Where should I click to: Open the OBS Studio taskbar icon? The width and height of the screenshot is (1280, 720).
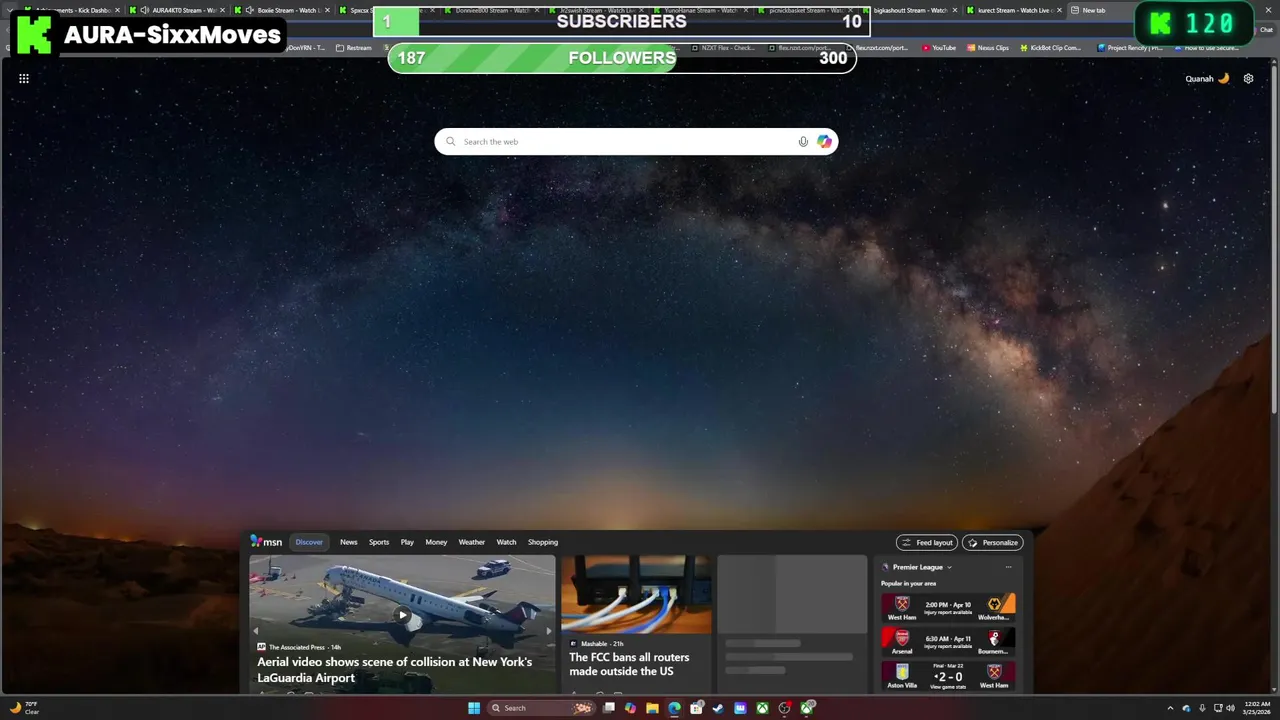tap(785, 708)
